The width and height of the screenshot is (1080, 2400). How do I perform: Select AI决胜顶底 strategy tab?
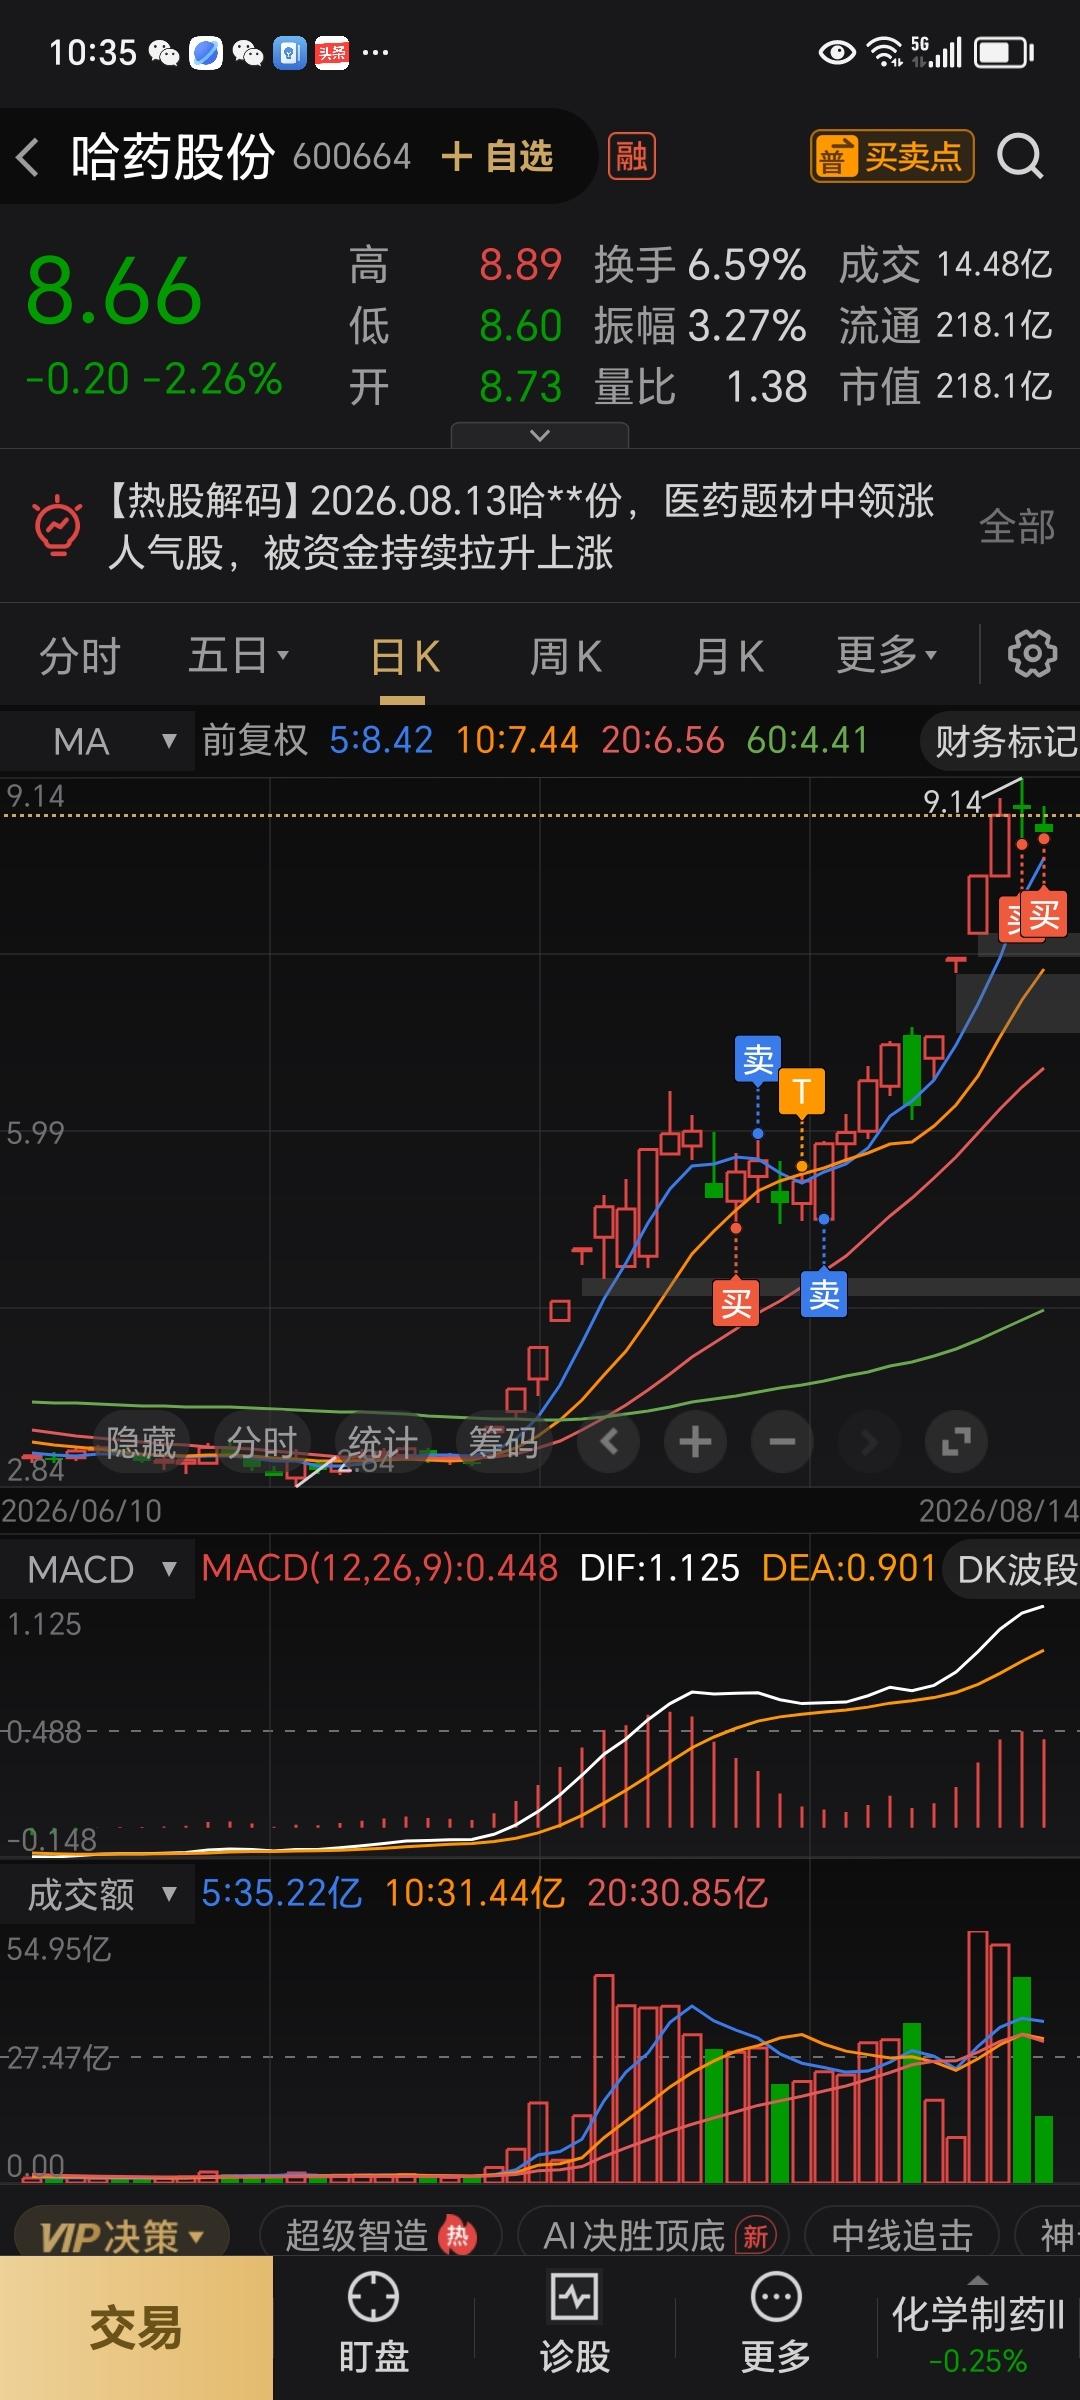coord(653,2235)
